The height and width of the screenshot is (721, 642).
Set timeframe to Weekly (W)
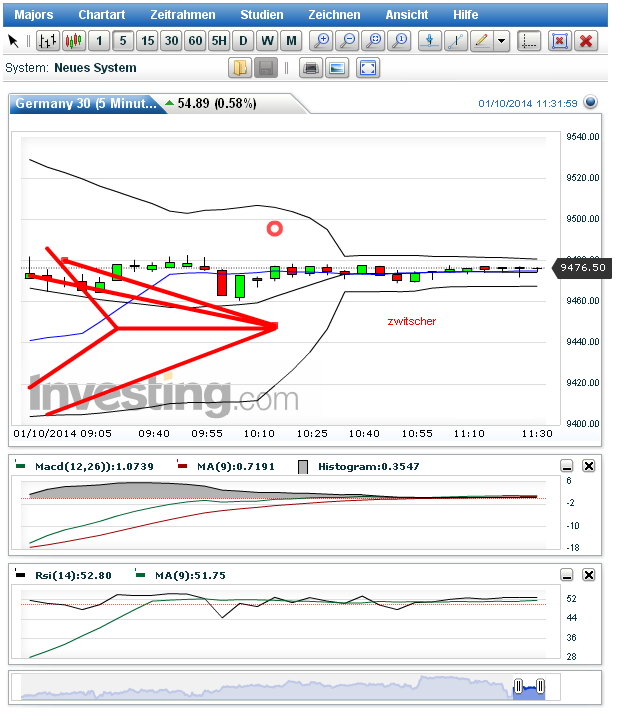[267, 41]
